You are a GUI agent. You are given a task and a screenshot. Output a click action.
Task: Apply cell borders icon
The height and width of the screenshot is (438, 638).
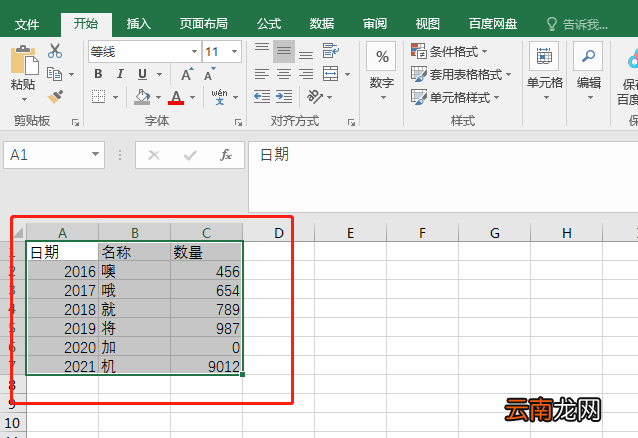[98, 97]
